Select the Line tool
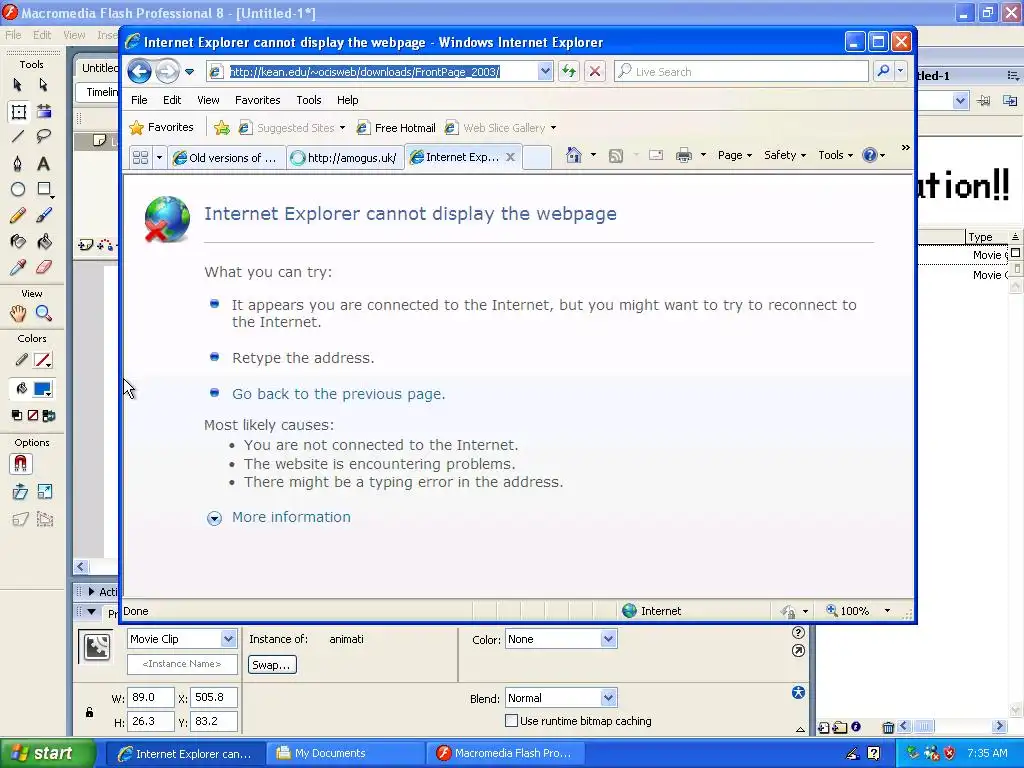Viewport: 1024px width, 768px height. pyautogui.click(x=18, y=136)
